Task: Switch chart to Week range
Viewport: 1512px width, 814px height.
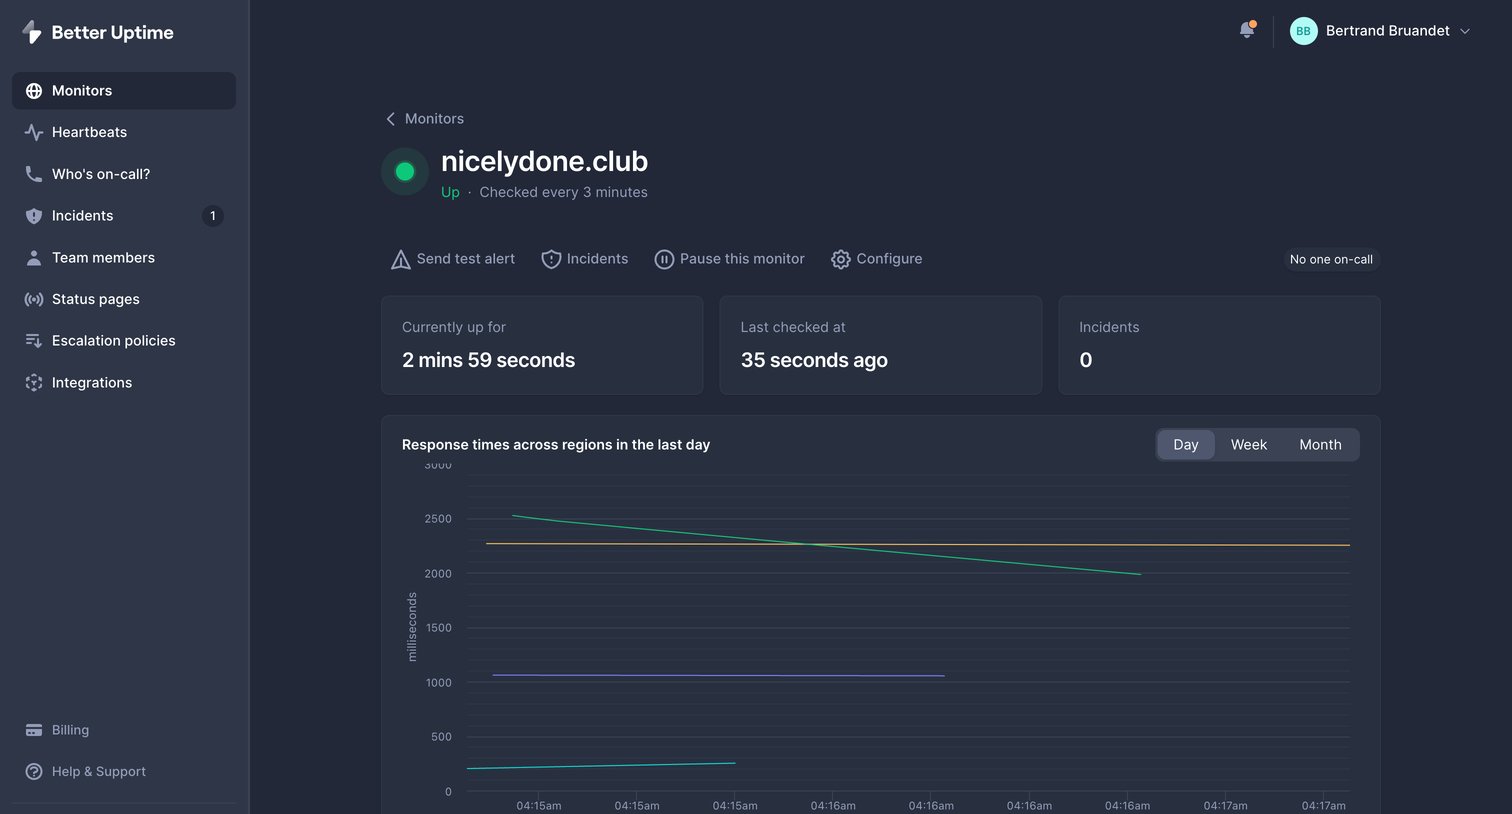Action: point(1249,445)
